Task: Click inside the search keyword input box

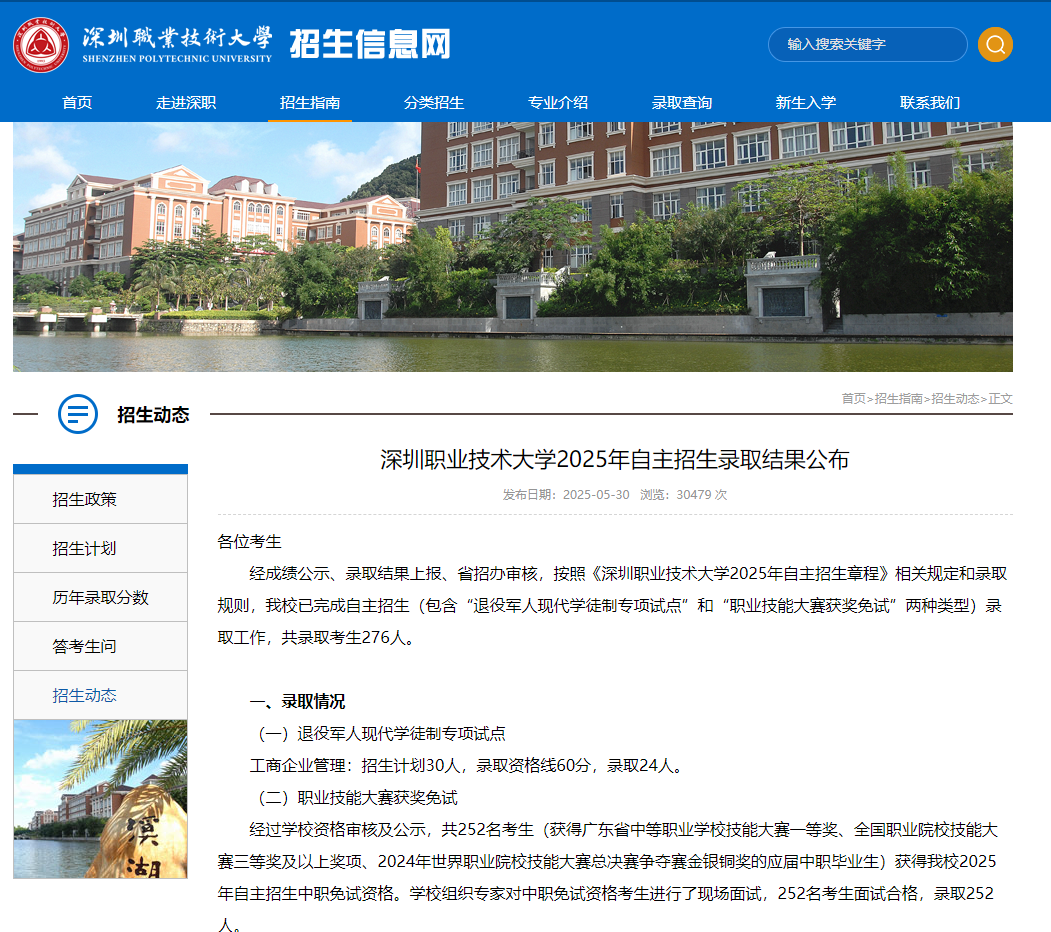Action: [x=866, y=45]
